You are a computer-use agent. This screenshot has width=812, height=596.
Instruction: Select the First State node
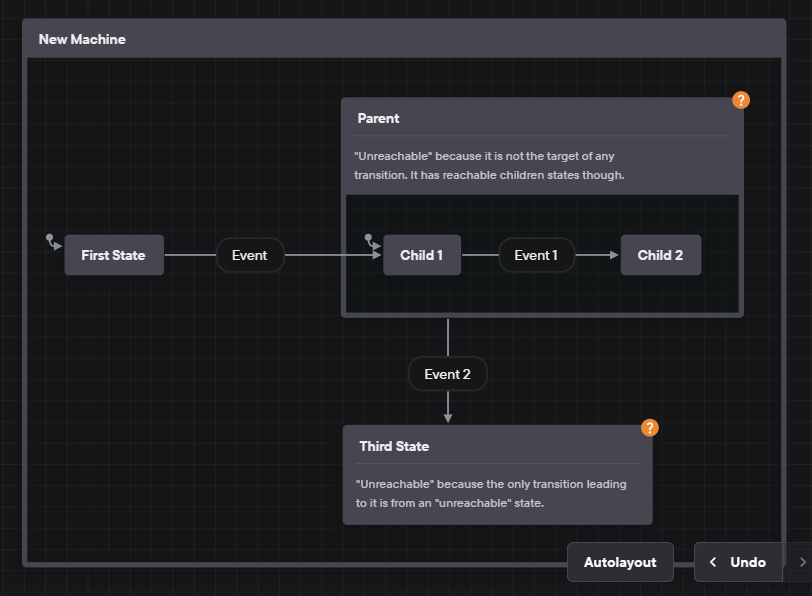(113, 255)
